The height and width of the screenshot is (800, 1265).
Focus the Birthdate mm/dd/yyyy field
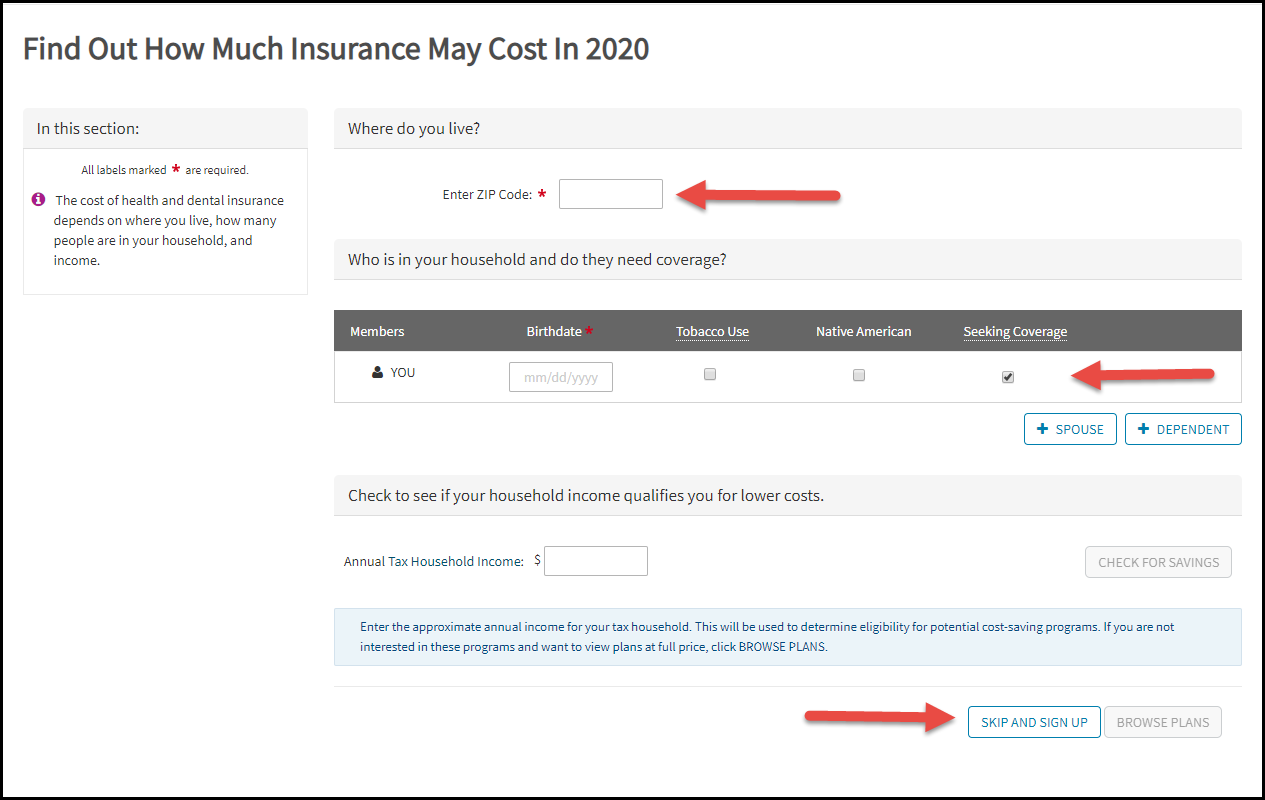coord(560,377)
